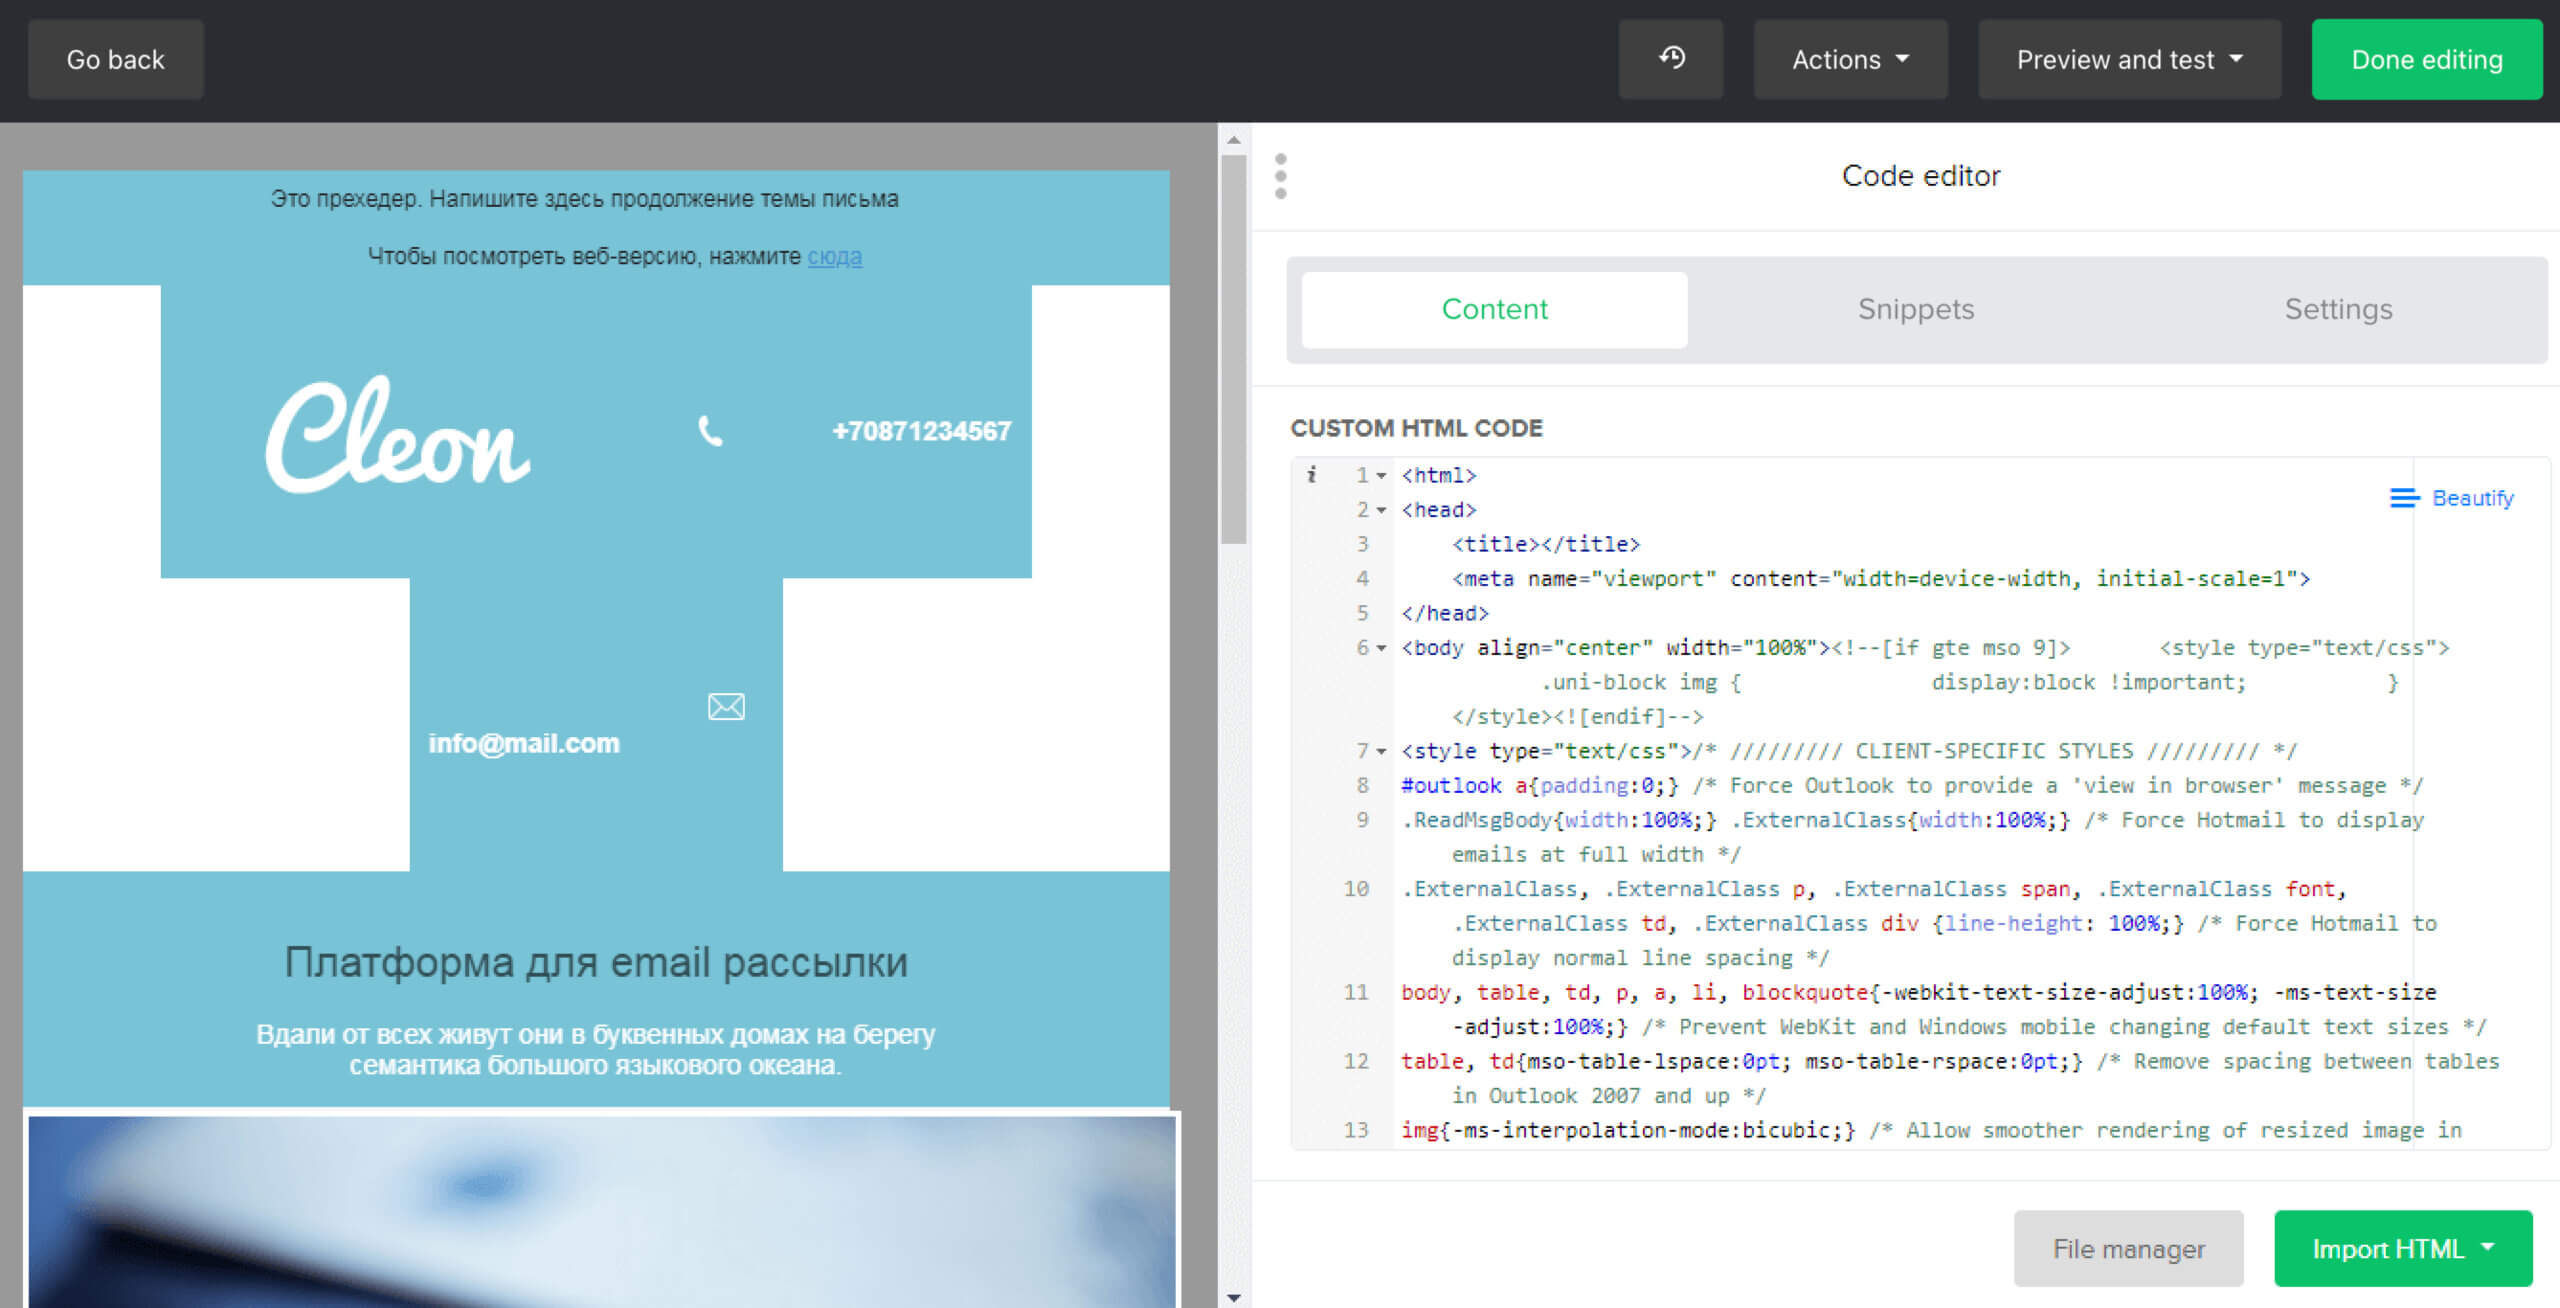Place cursor on img interpolation line 13

1931,1130
